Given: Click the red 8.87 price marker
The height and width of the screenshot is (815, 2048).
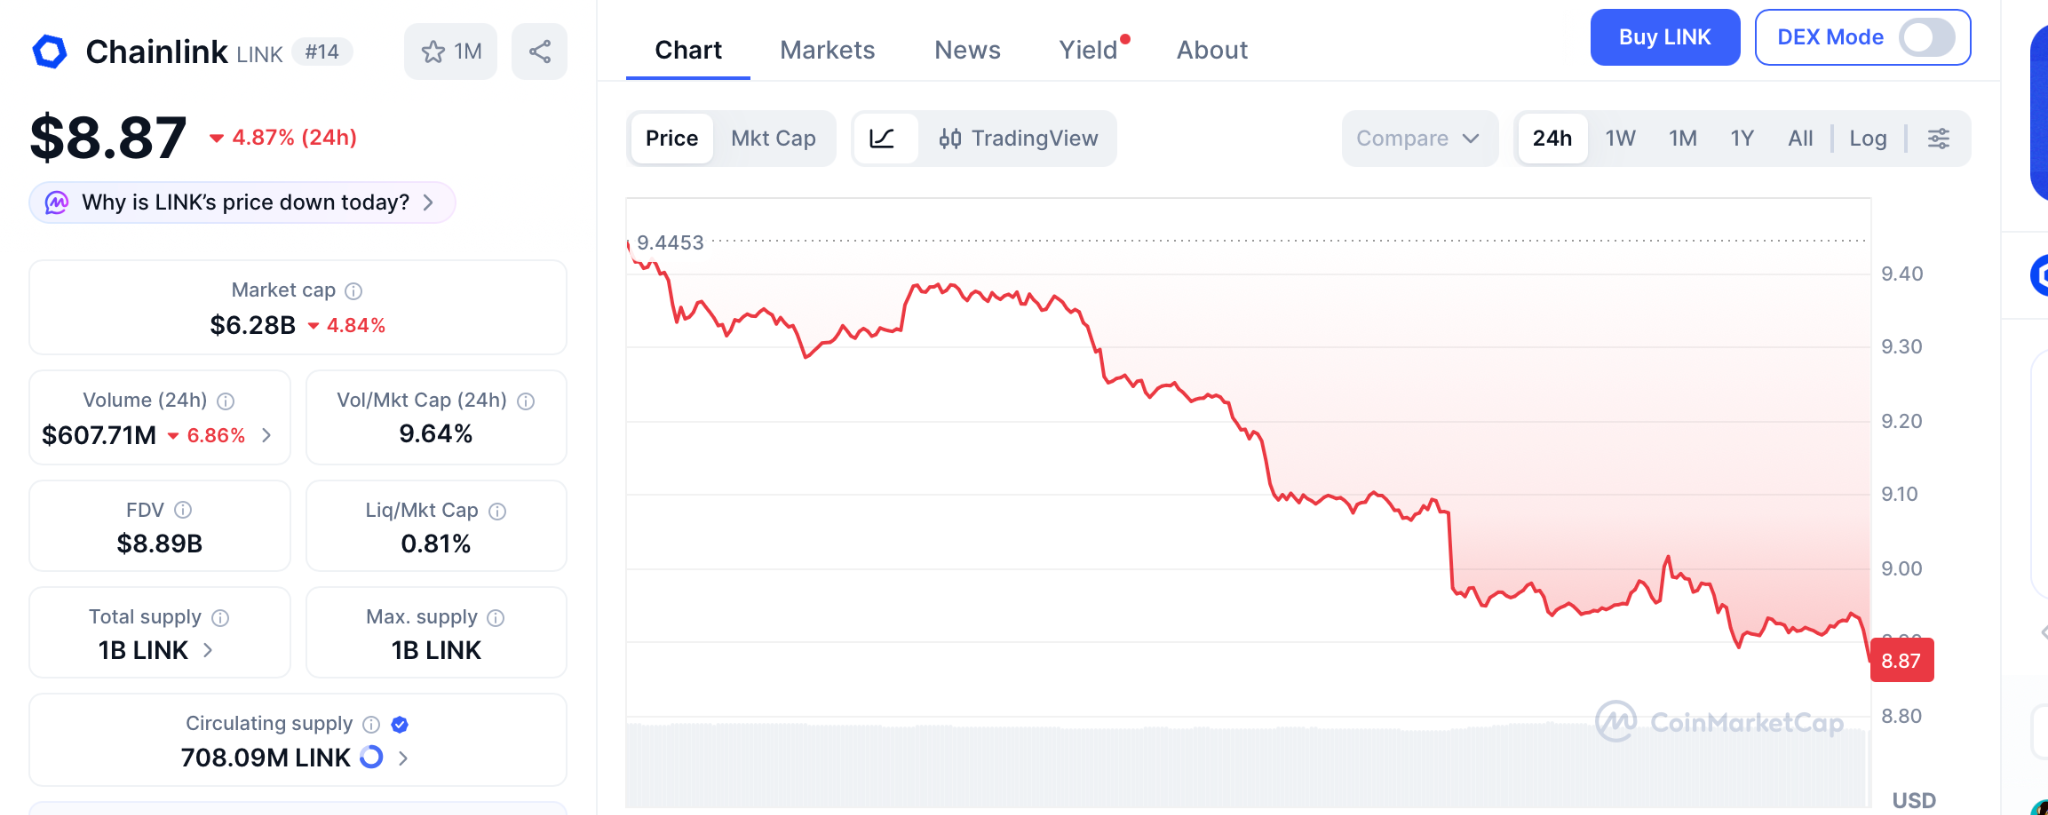Looking at the screenshot, I should click(x=1901, y=661).
